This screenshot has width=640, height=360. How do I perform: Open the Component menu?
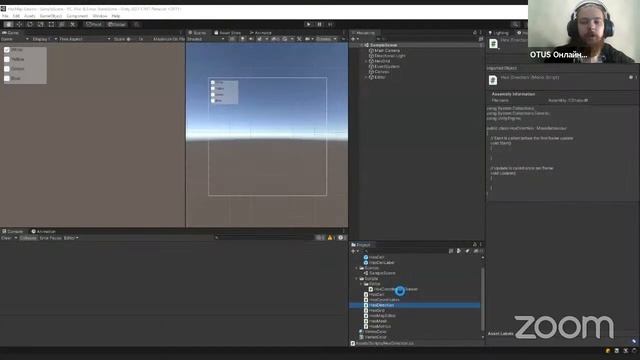pyautogui.click(x=77, y=16)
